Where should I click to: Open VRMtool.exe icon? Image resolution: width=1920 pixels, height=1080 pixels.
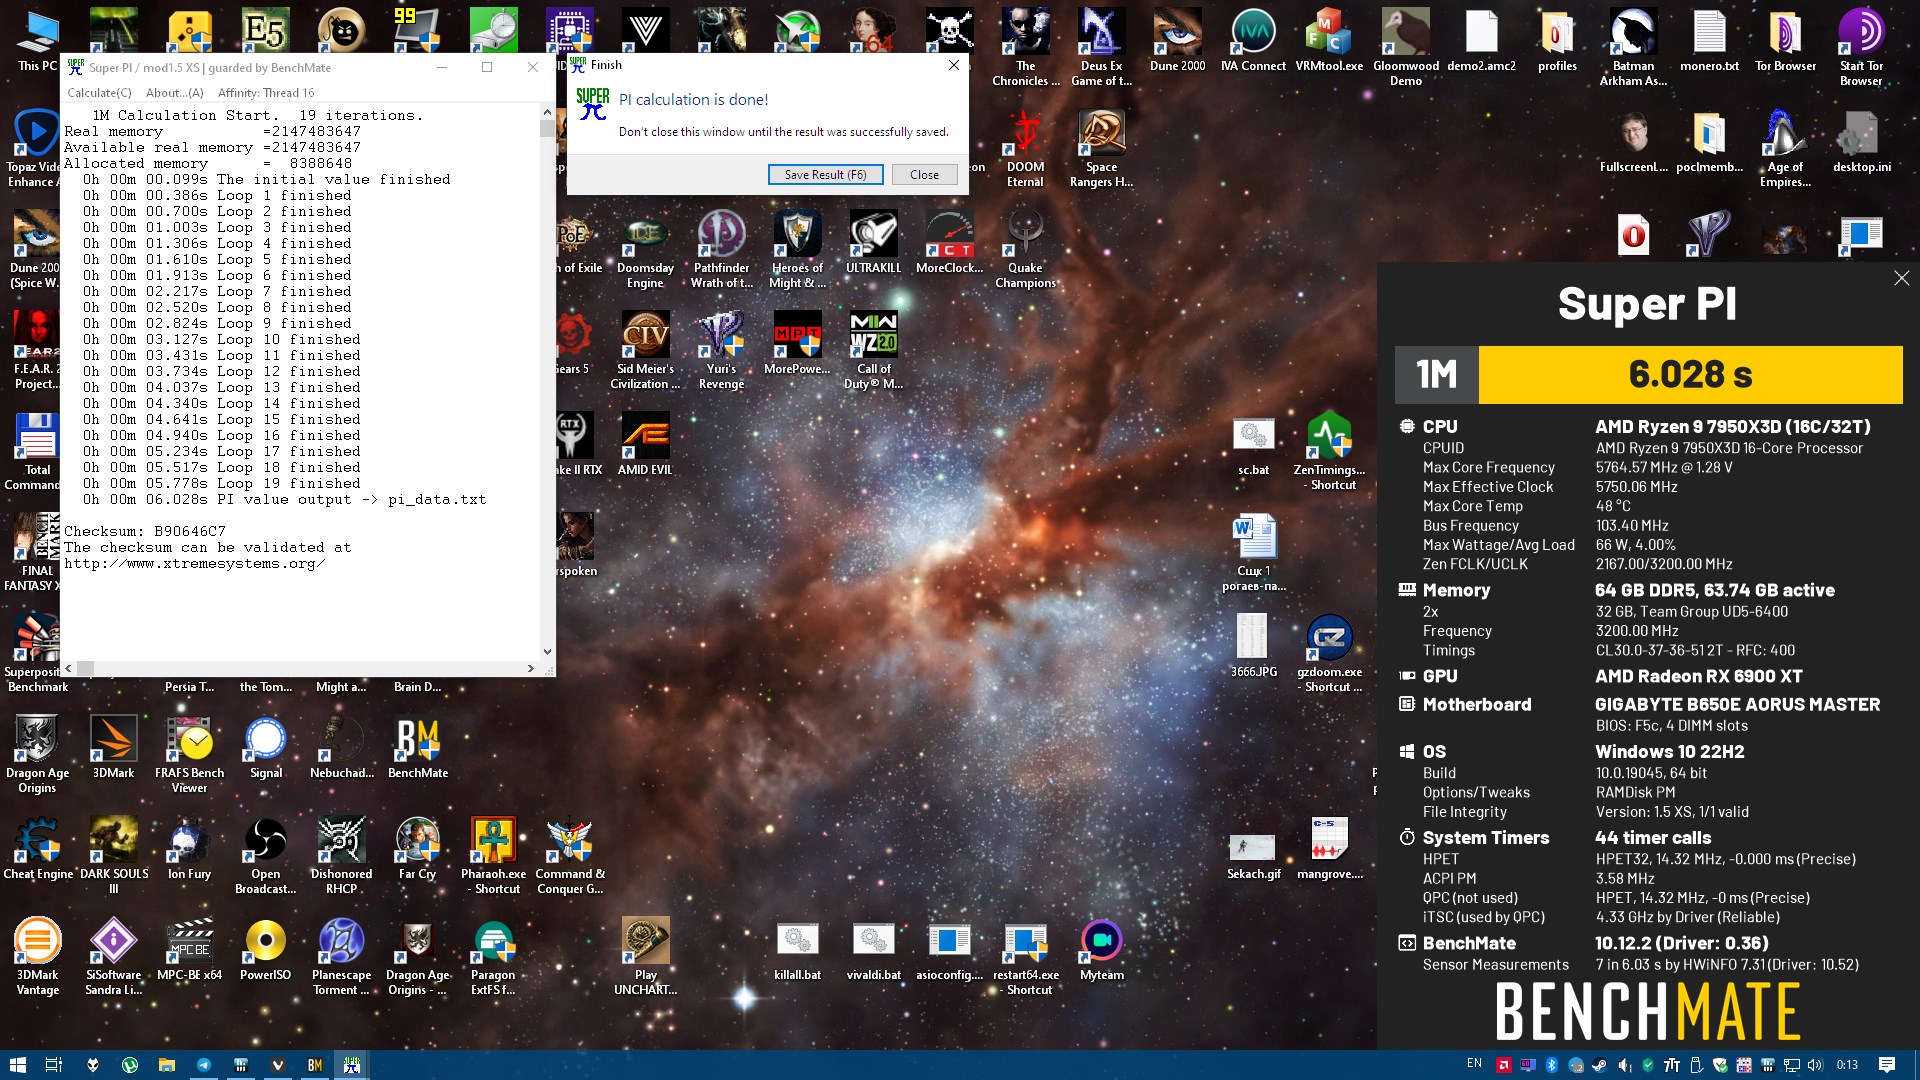(1330, 41)
